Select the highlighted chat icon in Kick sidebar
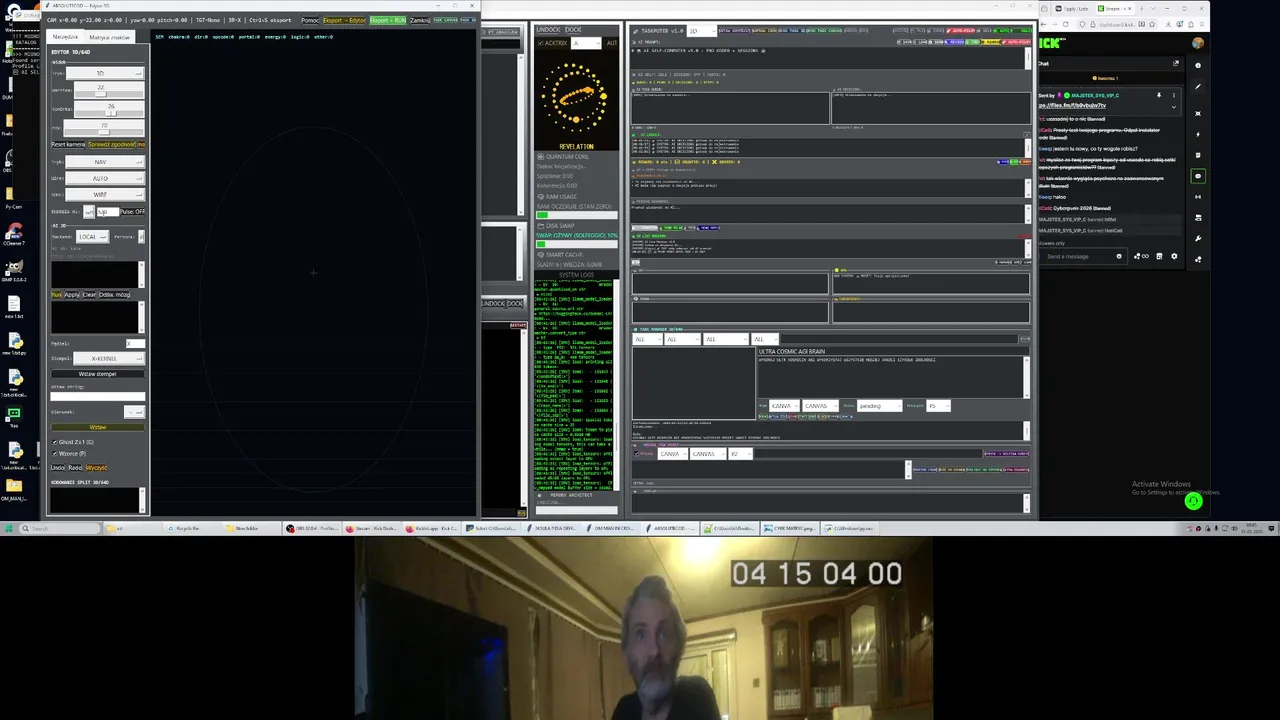Viewport: 1280px width, 720px height. coord(1198,176)
